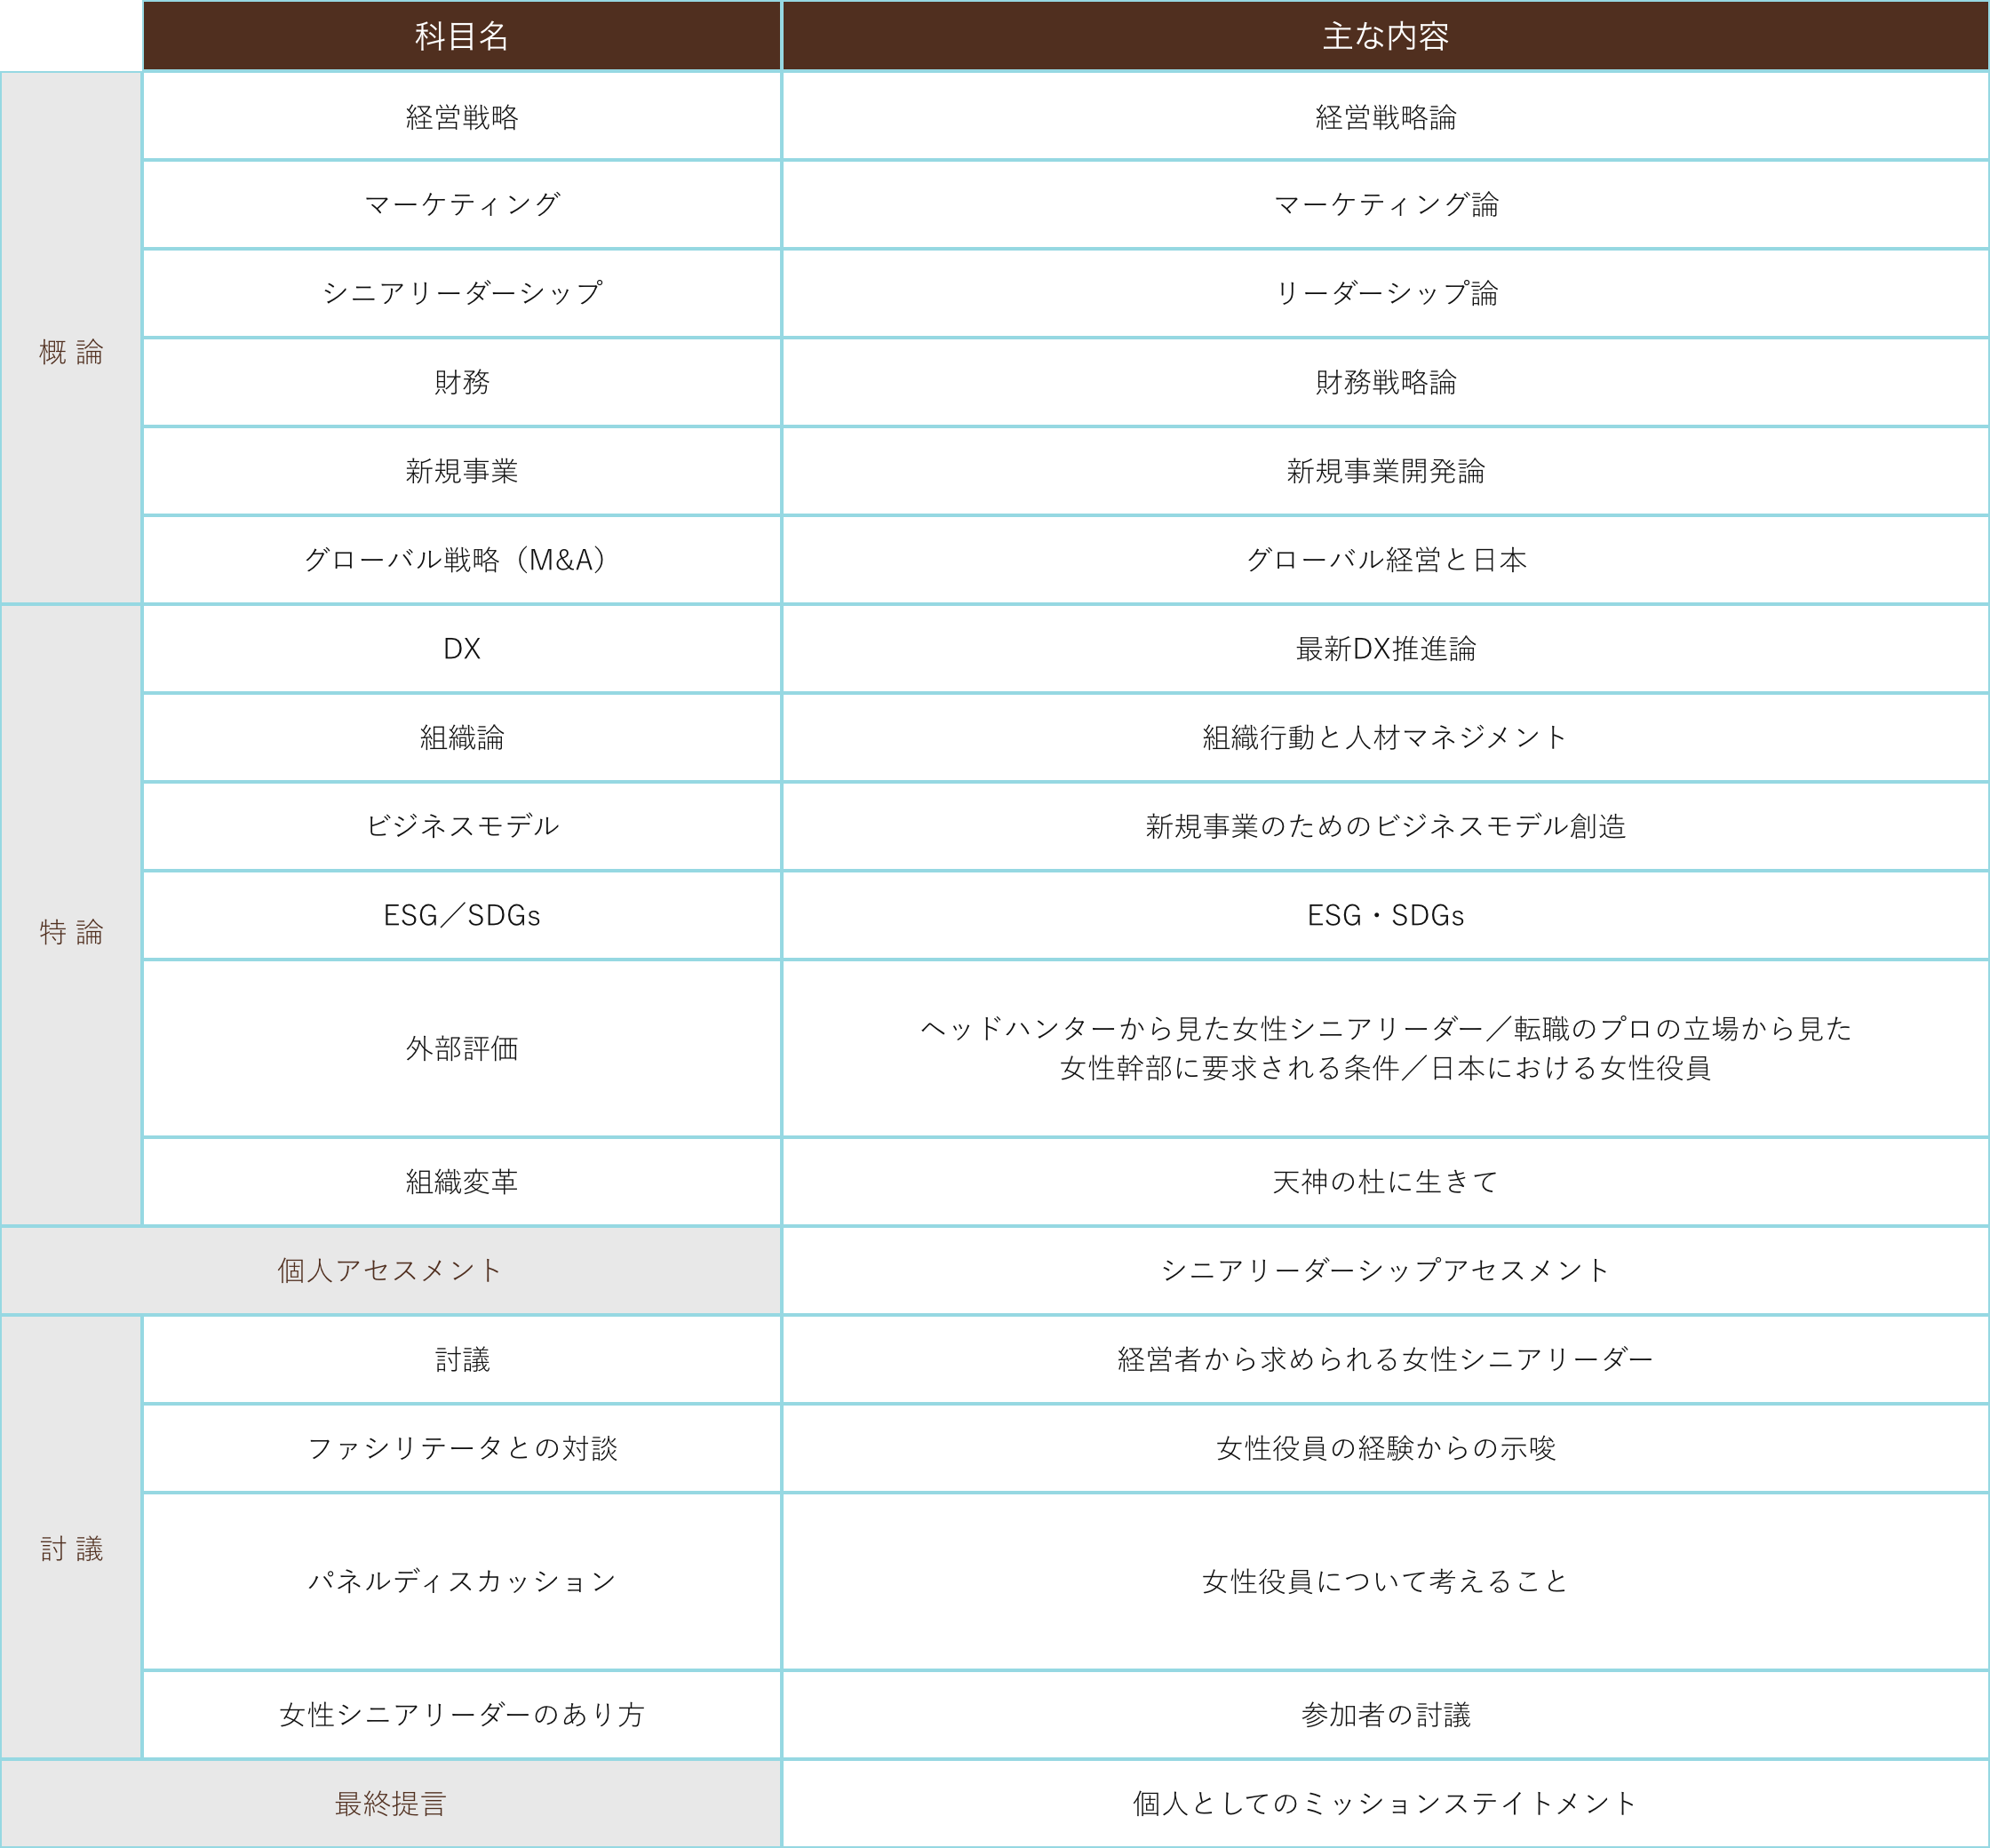Select the 組織行動と人材マネジメント cell
Image resolution: width=1990 pixels, height=1848 pixels.
tap(1385, 737)
